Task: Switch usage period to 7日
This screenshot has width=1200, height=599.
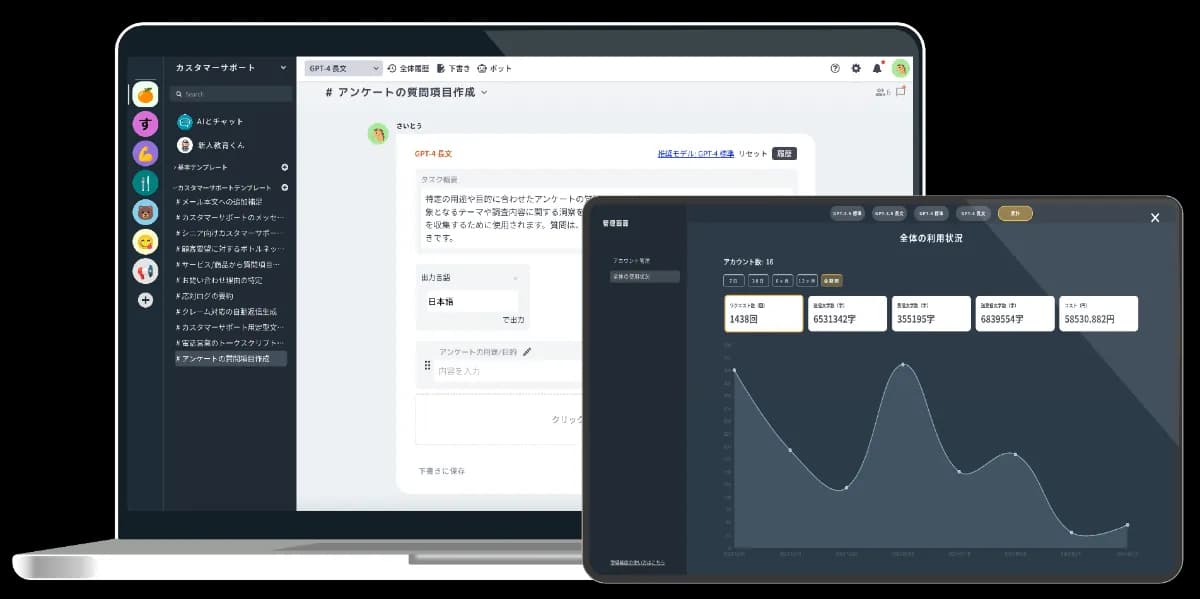Action: (733, 280)
